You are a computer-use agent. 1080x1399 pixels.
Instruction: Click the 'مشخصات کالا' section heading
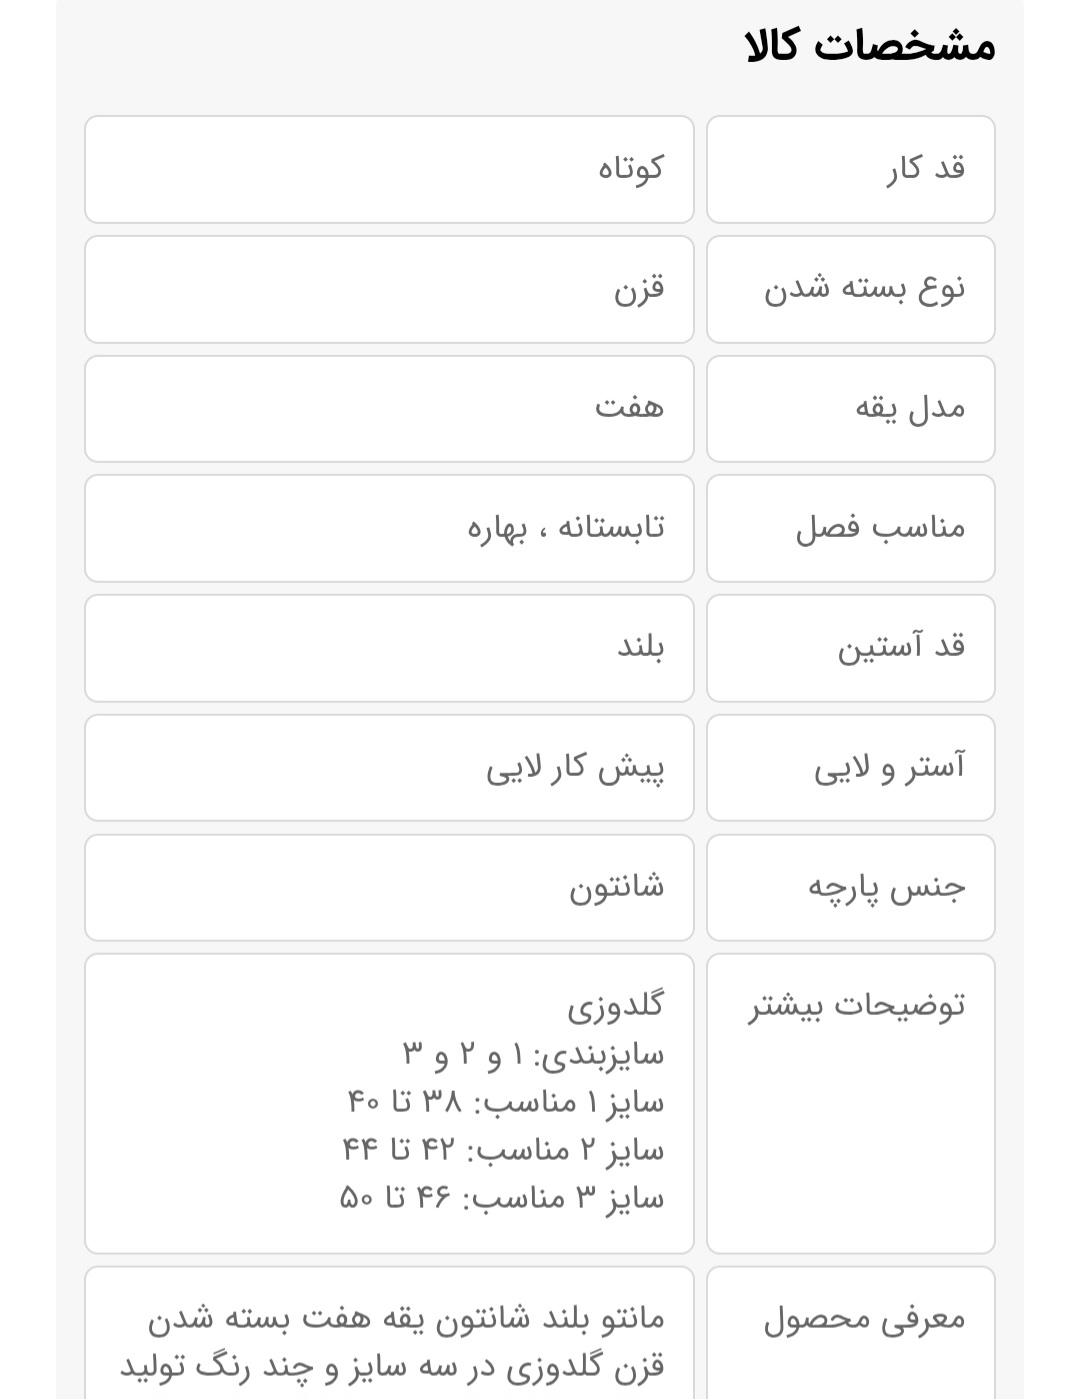(x=870, y=46)
